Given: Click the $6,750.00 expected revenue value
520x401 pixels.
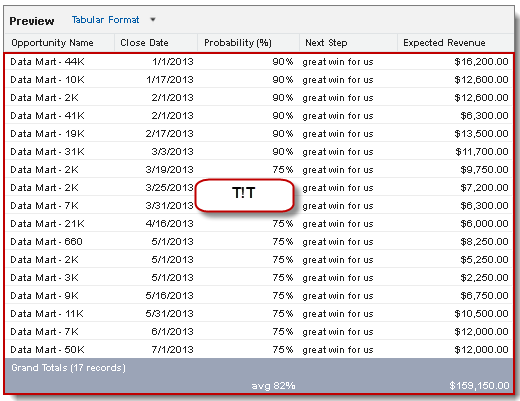Looking at the screenshot, I should pos(484,296).
